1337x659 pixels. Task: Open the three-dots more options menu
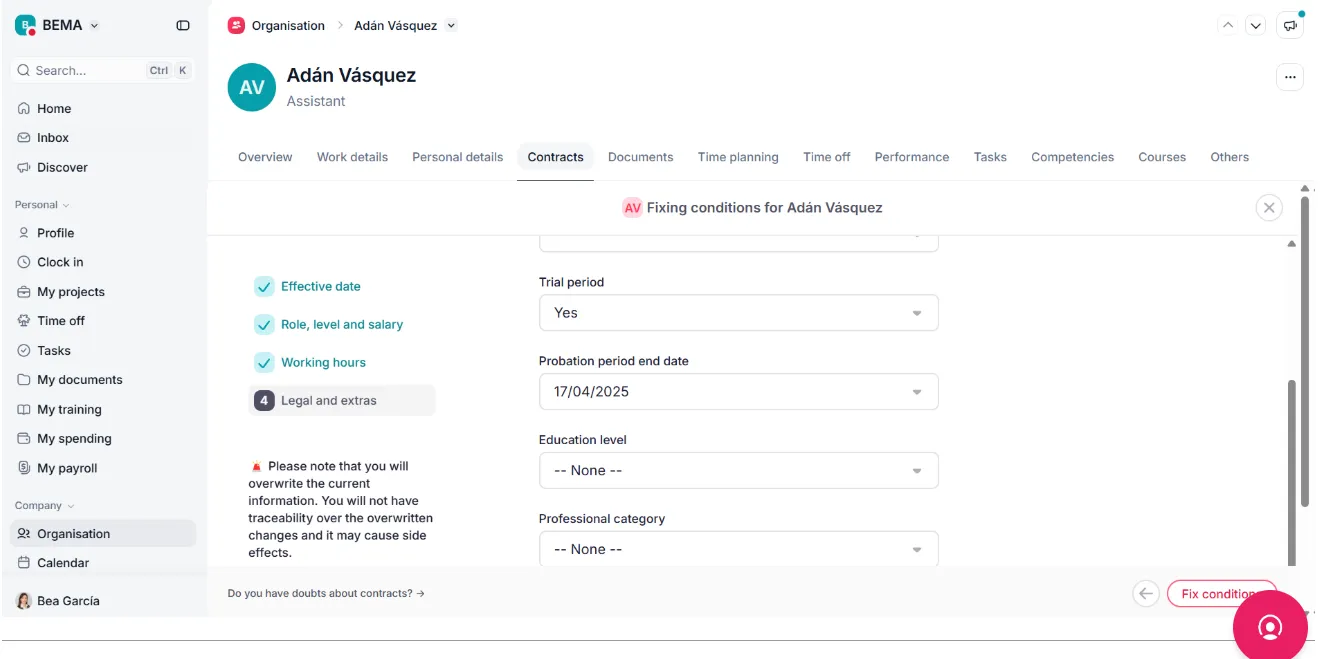[x=1290, y=77]
